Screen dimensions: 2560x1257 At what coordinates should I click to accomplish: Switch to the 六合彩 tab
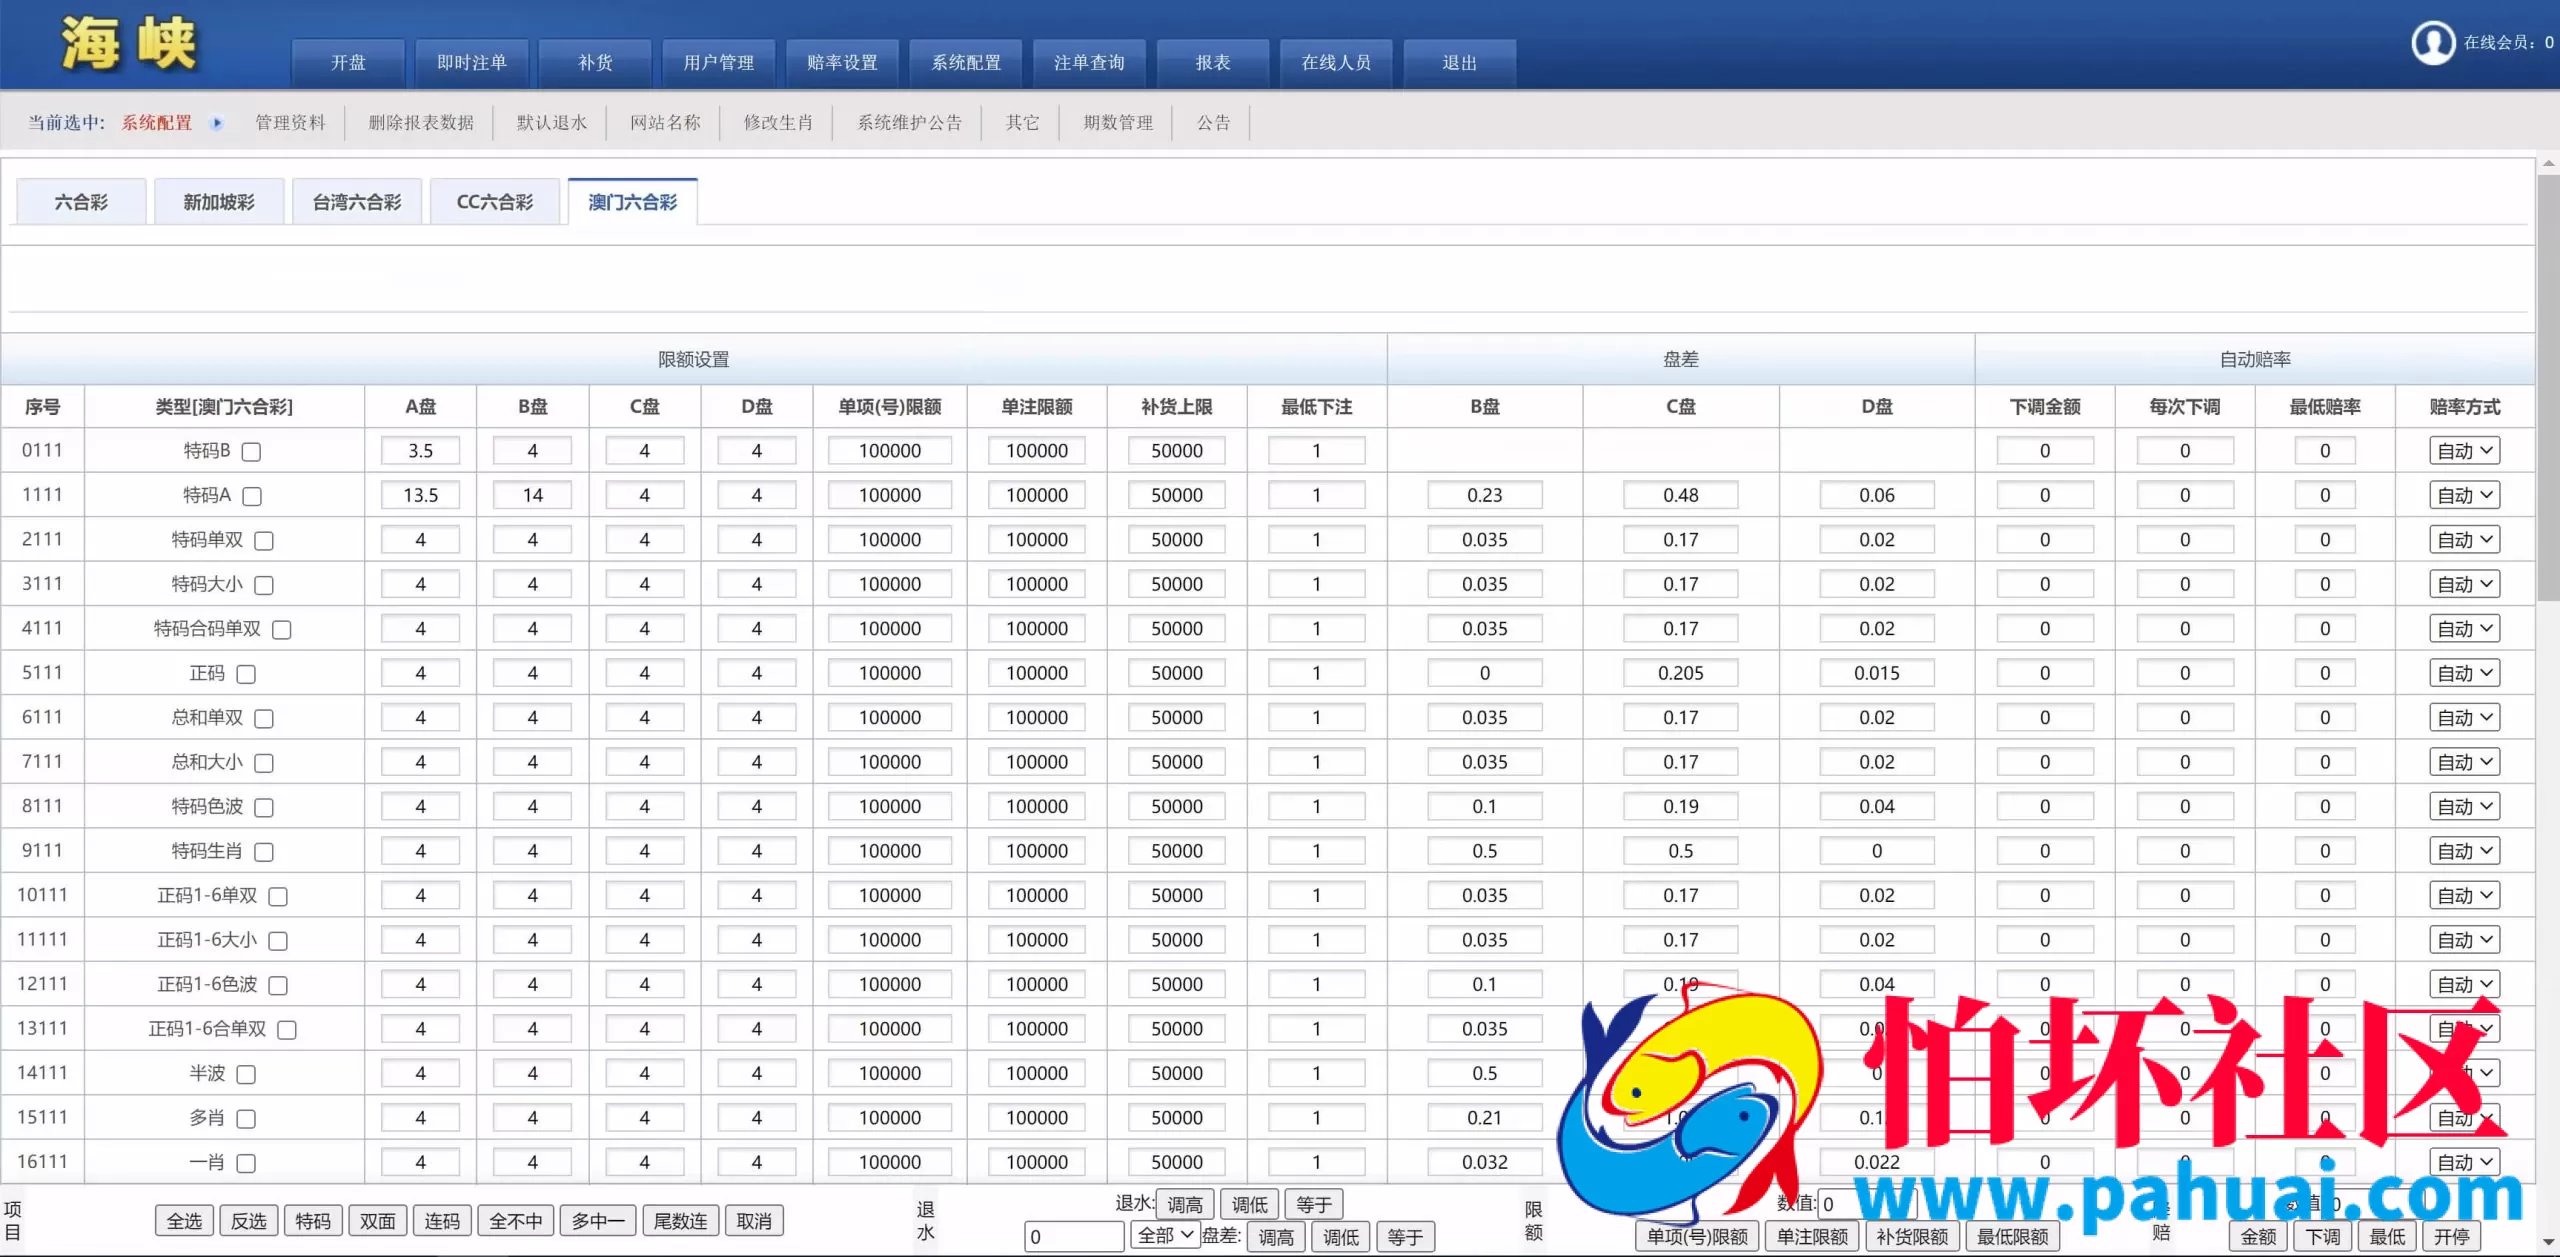(81, 201)
